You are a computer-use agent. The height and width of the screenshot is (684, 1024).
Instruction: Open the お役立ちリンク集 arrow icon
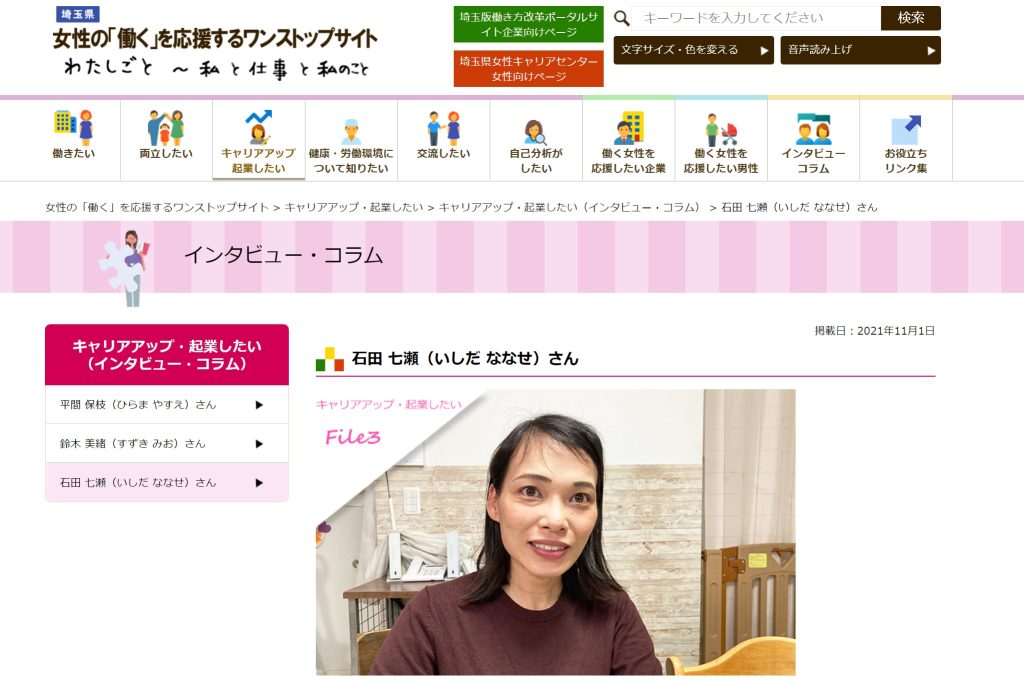tap(906, 129)
